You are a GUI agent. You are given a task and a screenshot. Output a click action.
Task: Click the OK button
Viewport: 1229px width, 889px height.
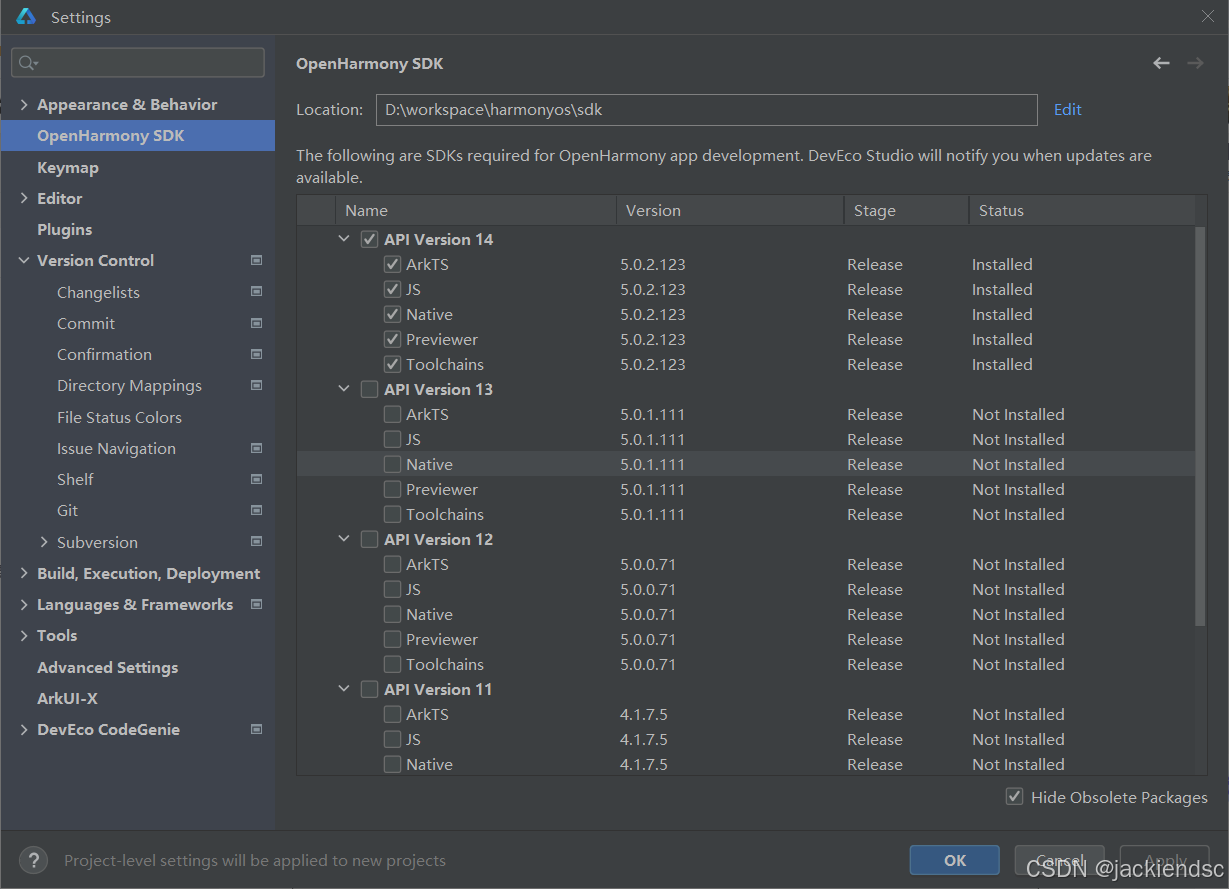[955, 860]
